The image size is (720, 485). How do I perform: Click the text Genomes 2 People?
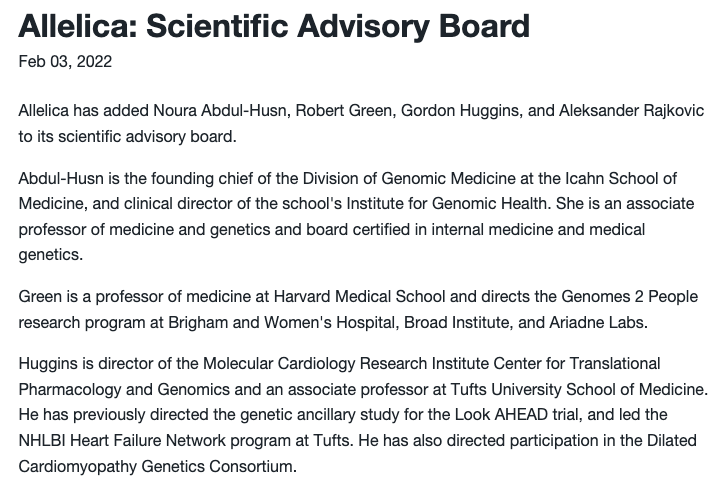point(630,297)
